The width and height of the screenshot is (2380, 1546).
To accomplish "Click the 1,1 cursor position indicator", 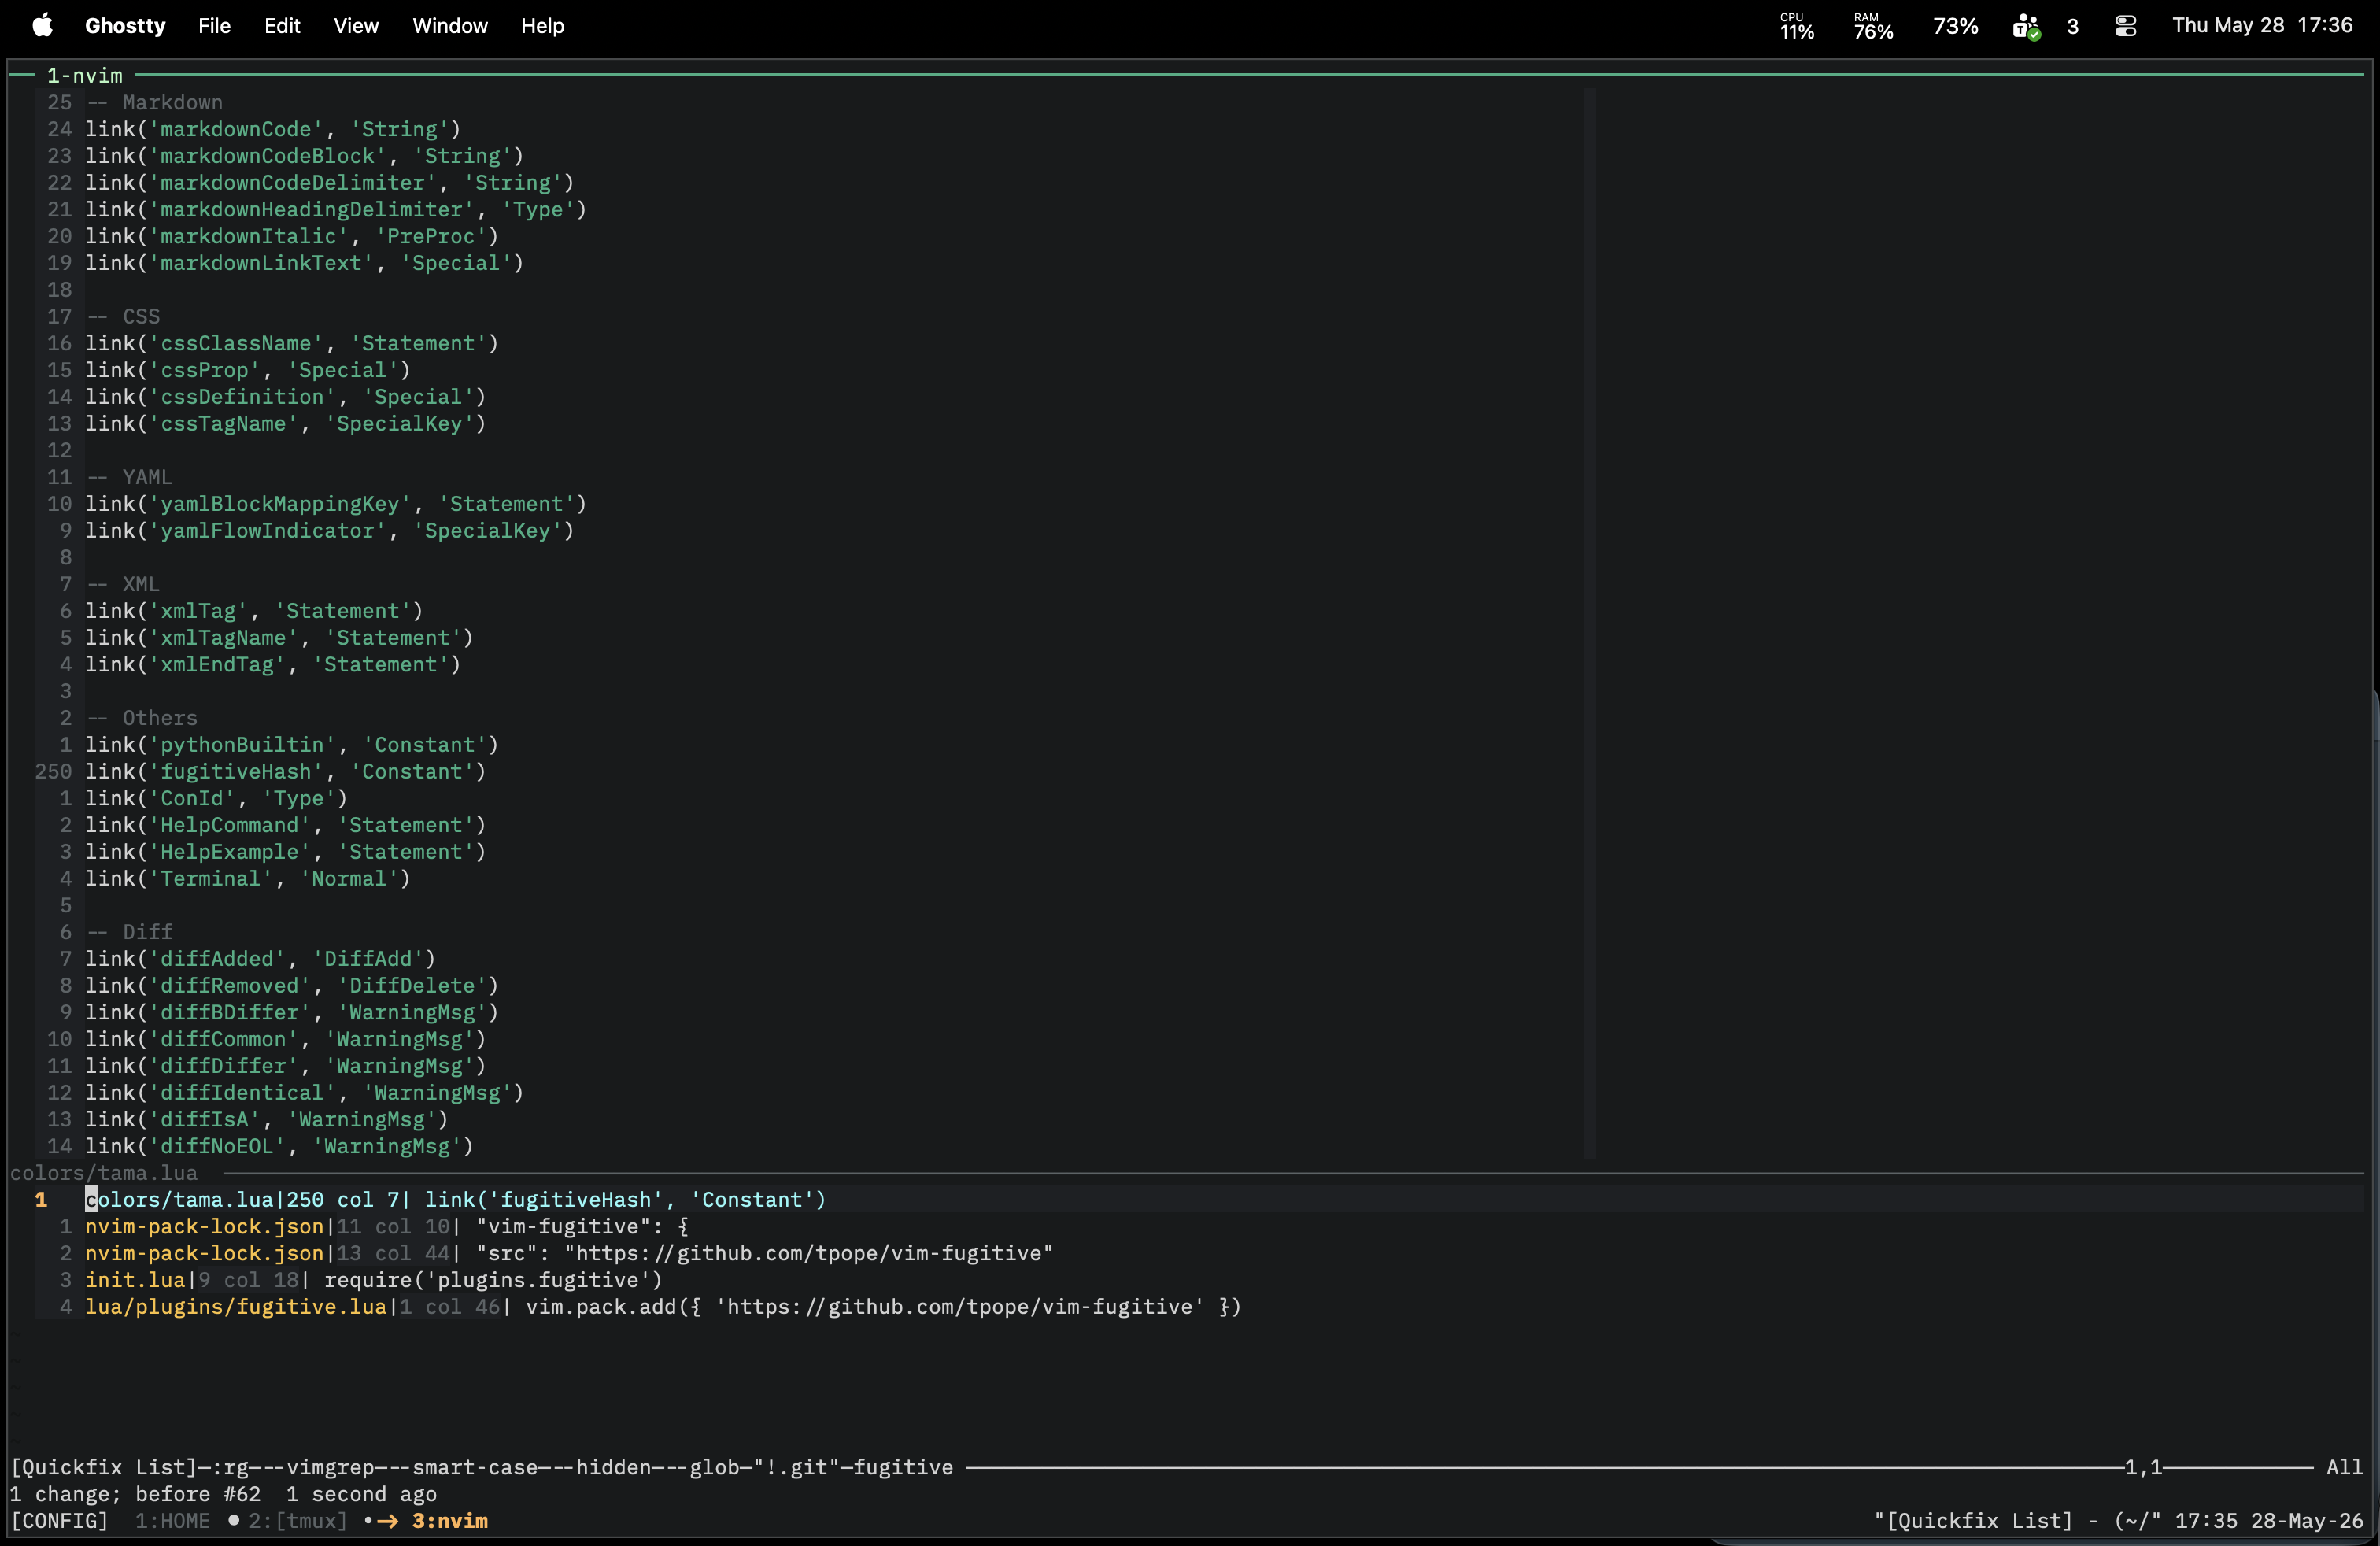I will click(2143, 1467).
